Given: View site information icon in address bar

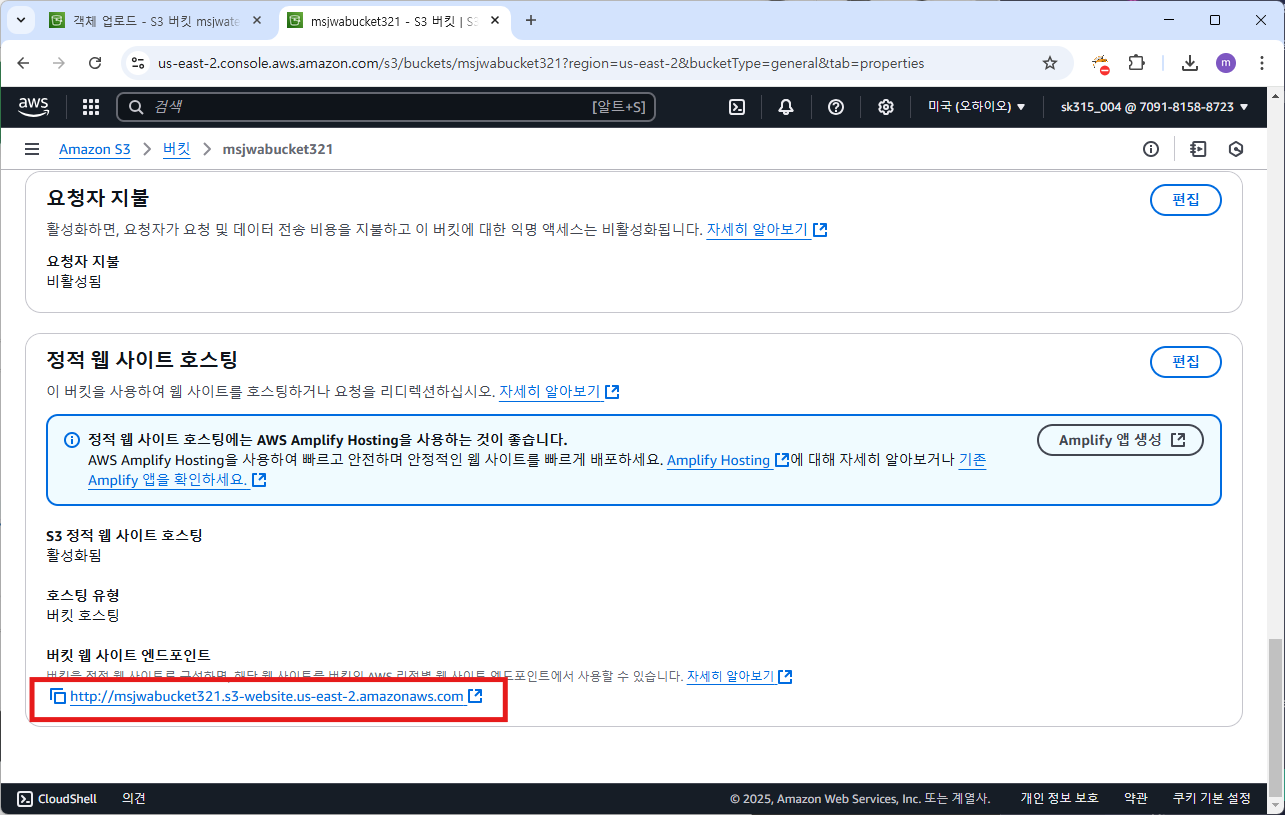Looking at the screenshot, I should 138,63.
